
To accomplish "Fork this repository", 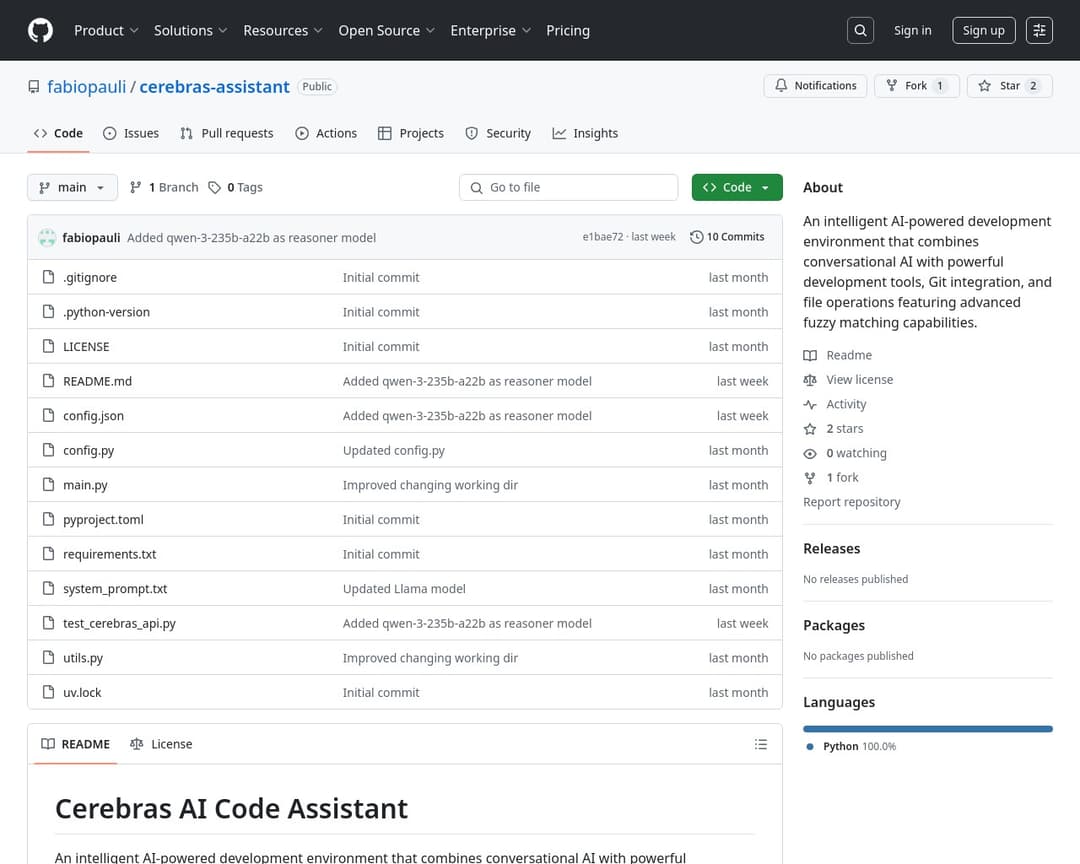I will 917,85.
